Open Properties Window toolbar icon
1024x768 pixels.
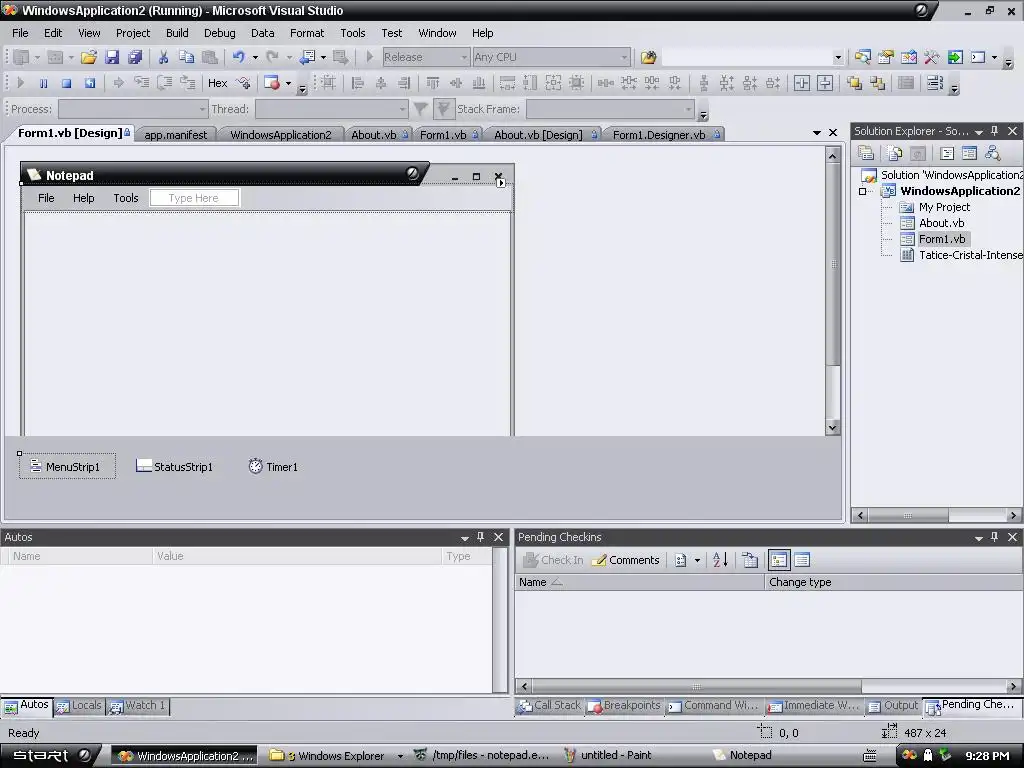pos(886,57)
